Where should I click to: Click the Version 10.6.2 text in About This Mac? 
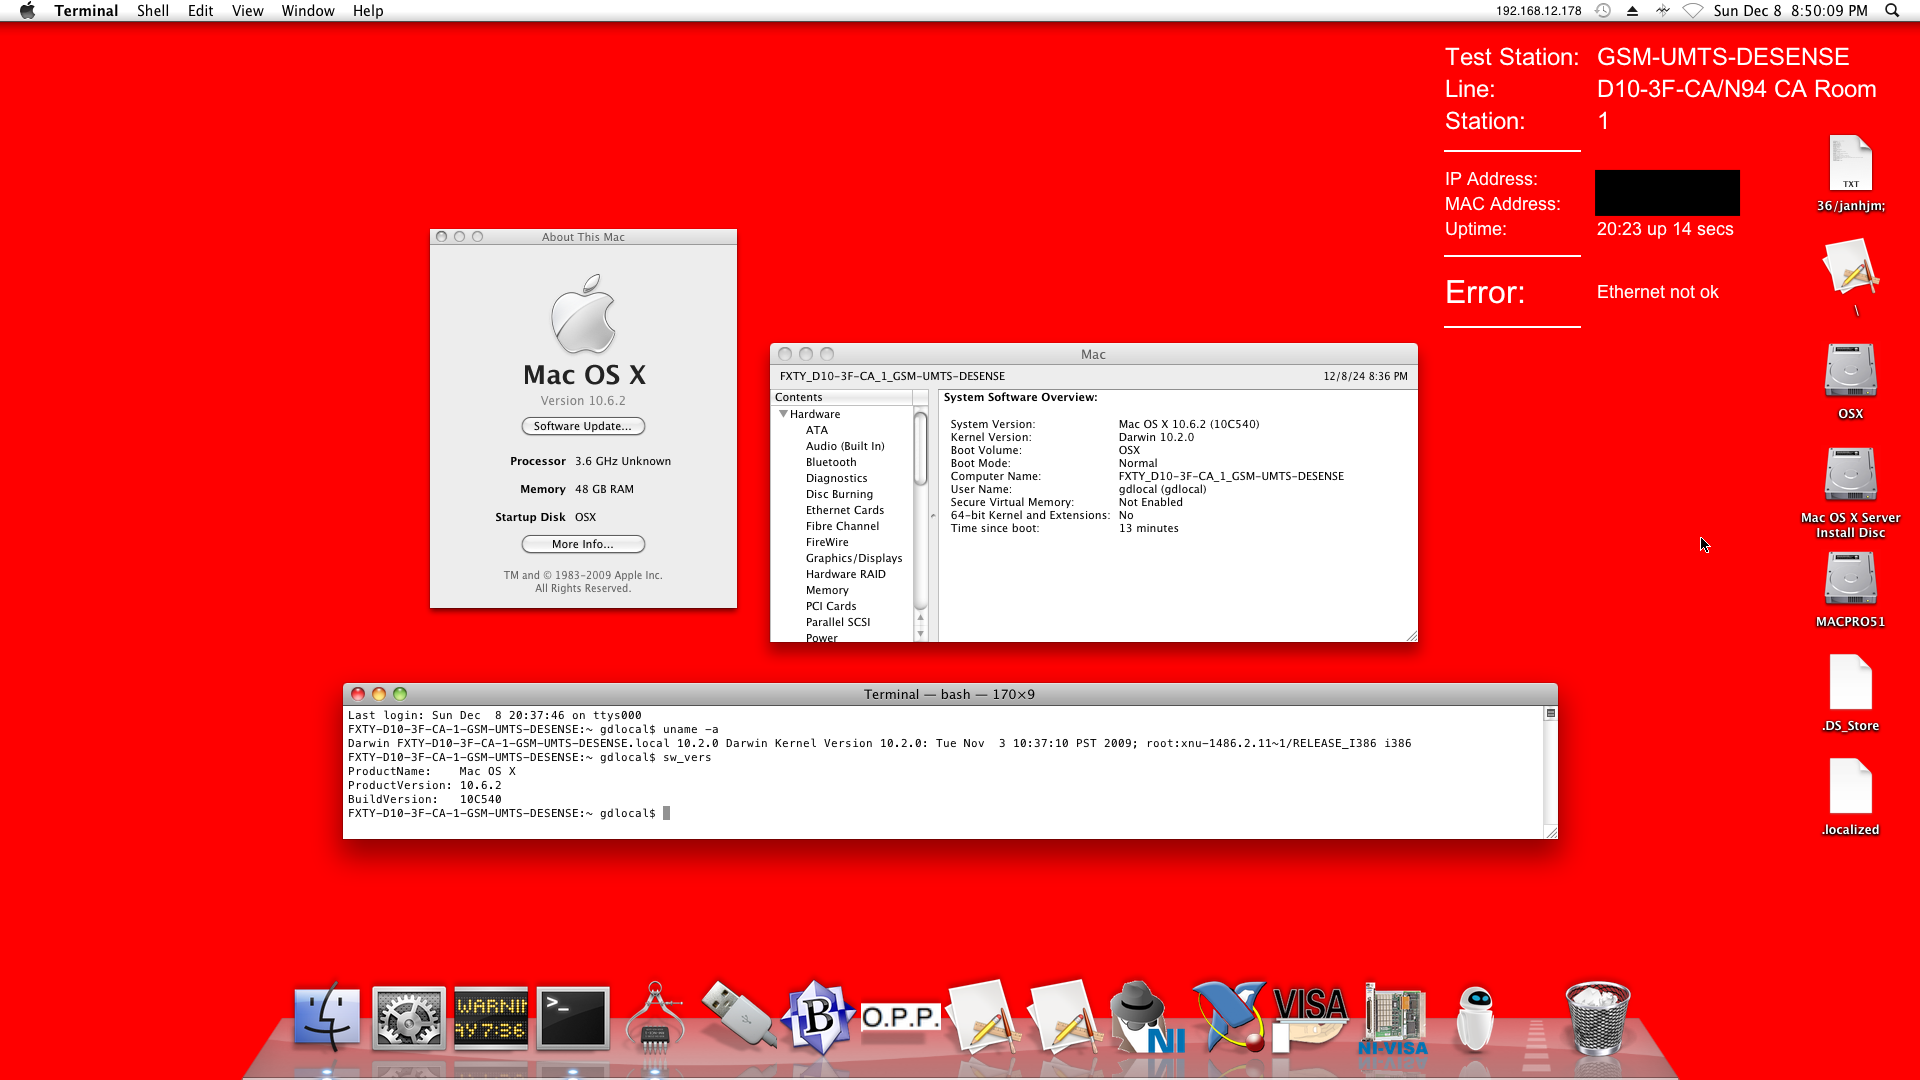click(x=583, y=401)
